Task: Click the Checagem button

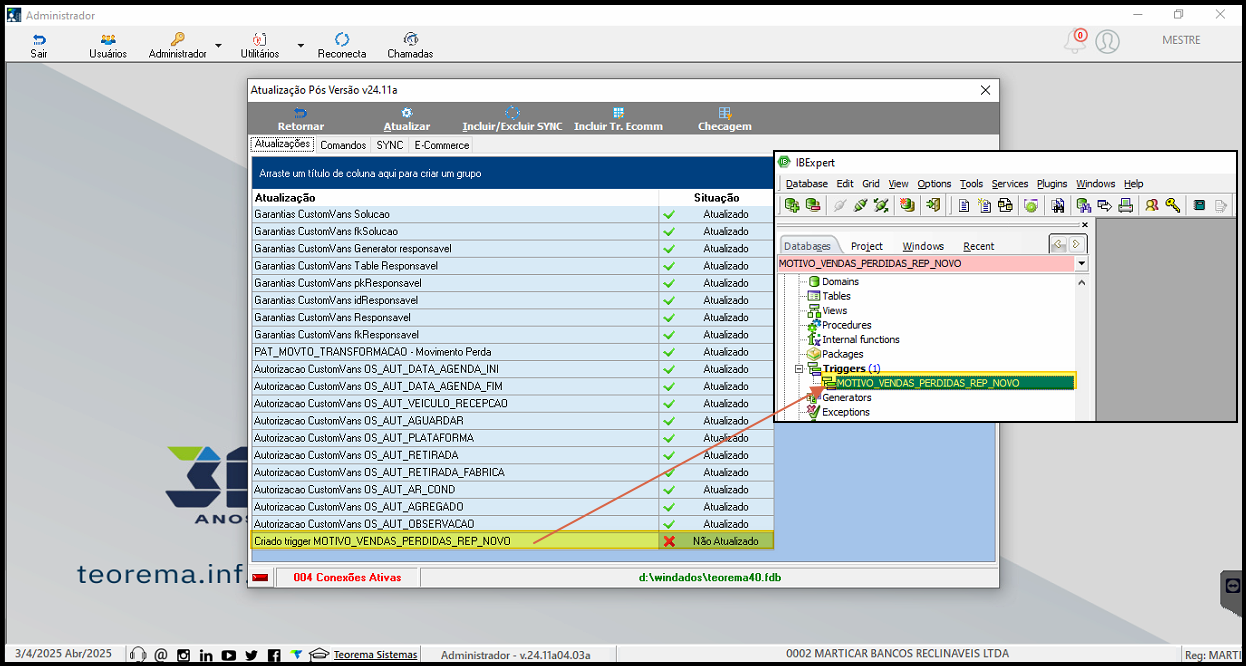Action: coord(724,120)
